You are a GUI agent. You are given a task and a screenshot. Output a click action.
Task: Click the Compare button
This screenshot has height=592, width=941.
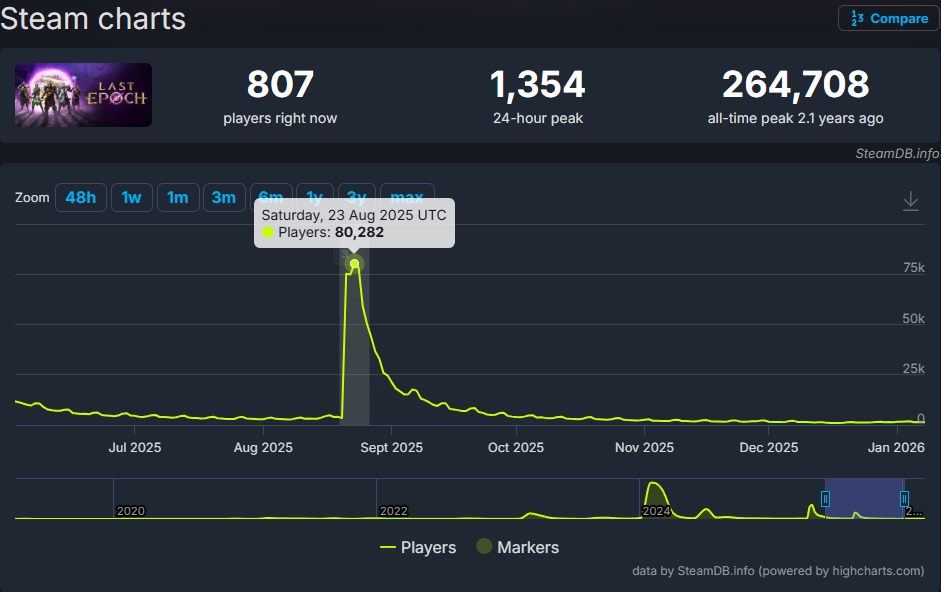[x=888, y=18]
